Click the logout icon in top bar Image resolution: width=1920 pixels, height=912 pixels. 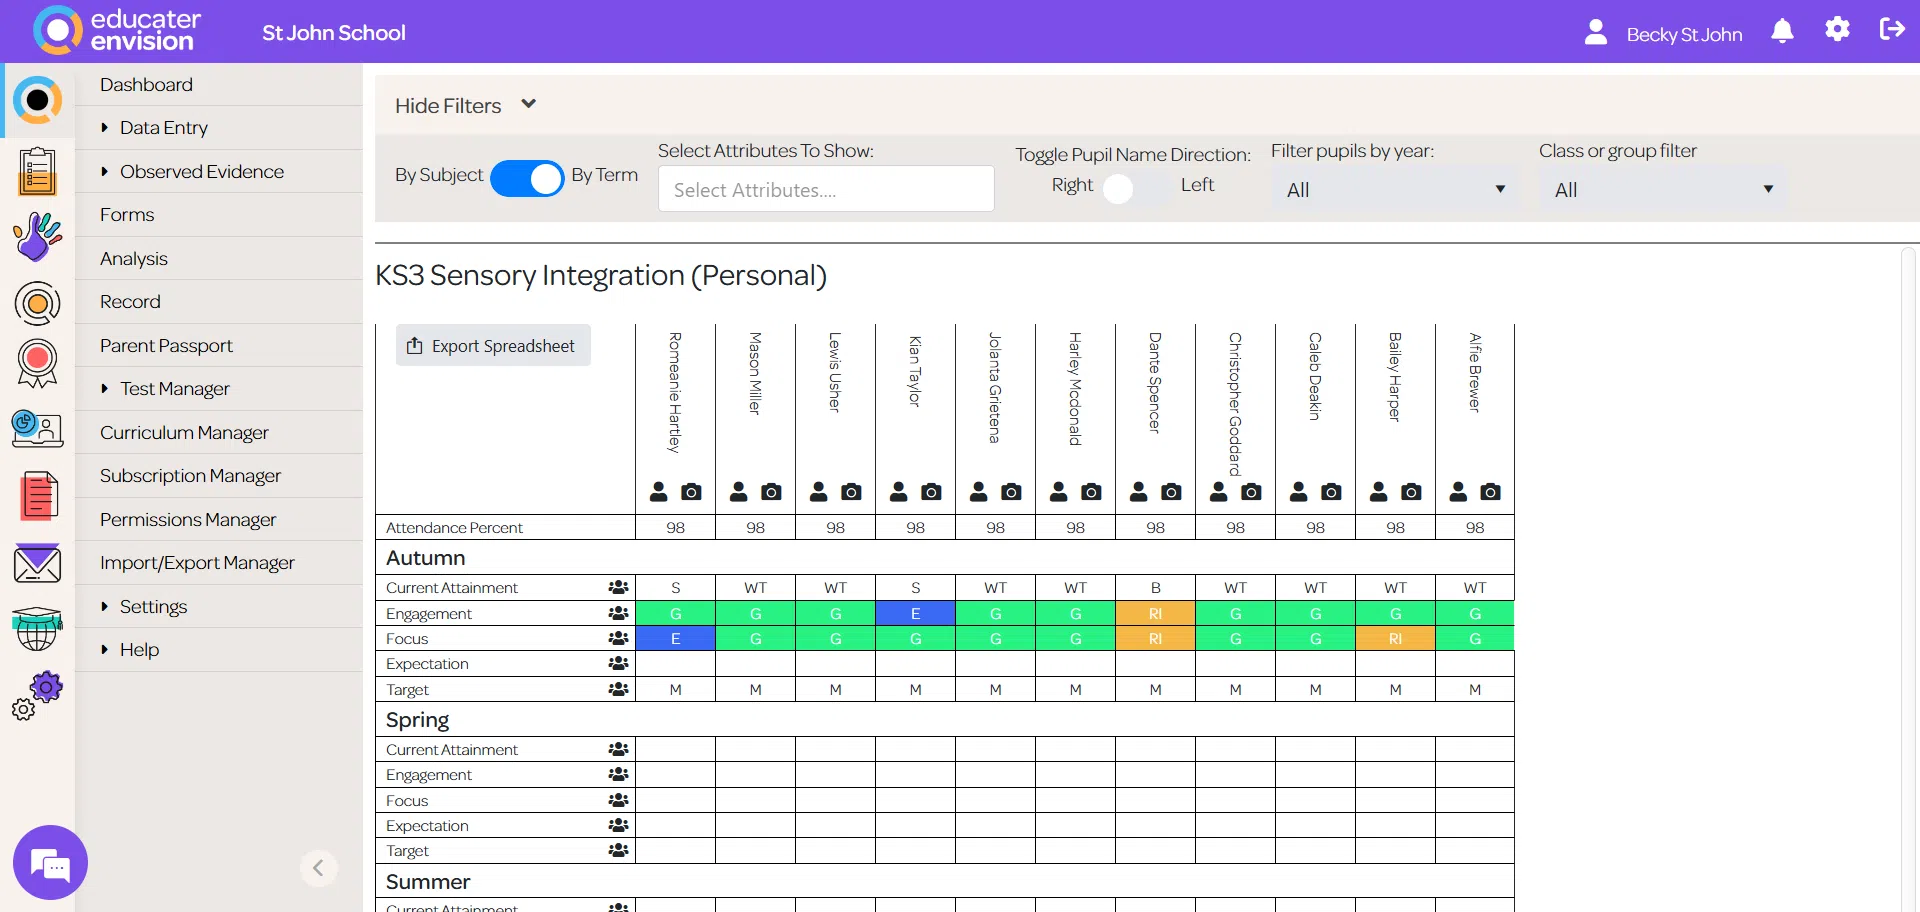pos(1891,30)
